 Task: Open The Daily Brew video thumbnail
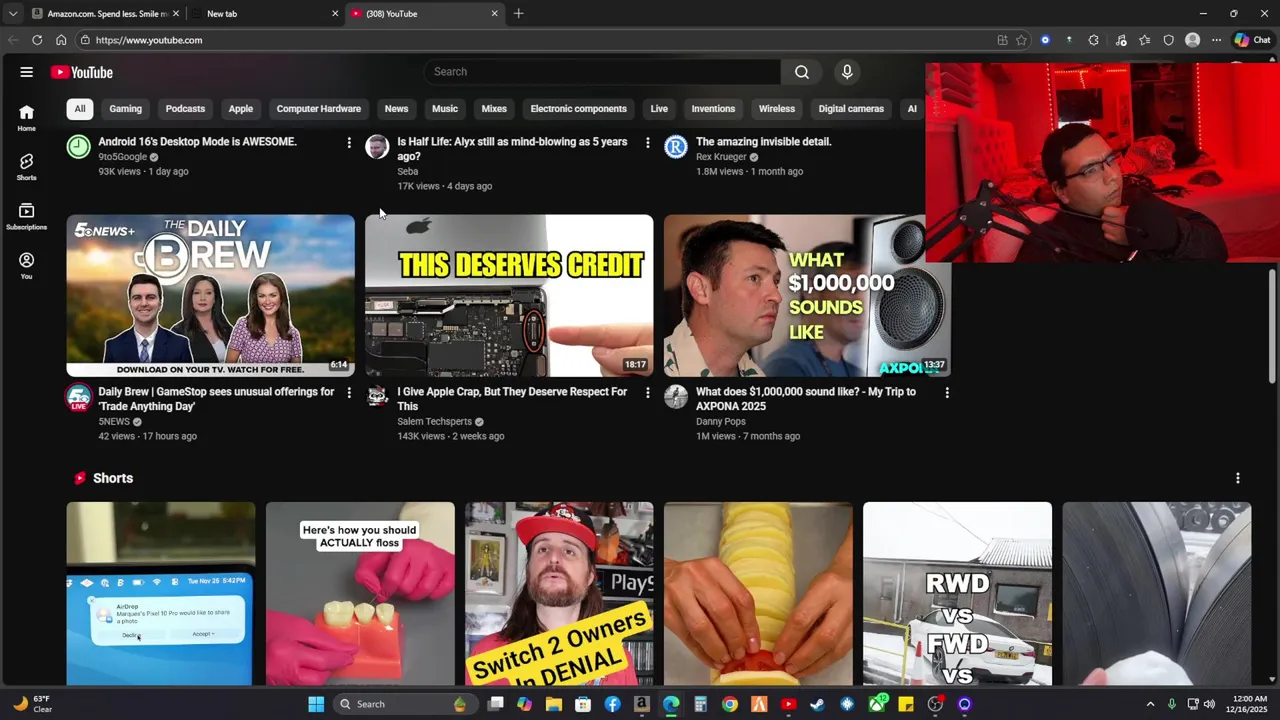pyautogui.click(x=210, y=295)
